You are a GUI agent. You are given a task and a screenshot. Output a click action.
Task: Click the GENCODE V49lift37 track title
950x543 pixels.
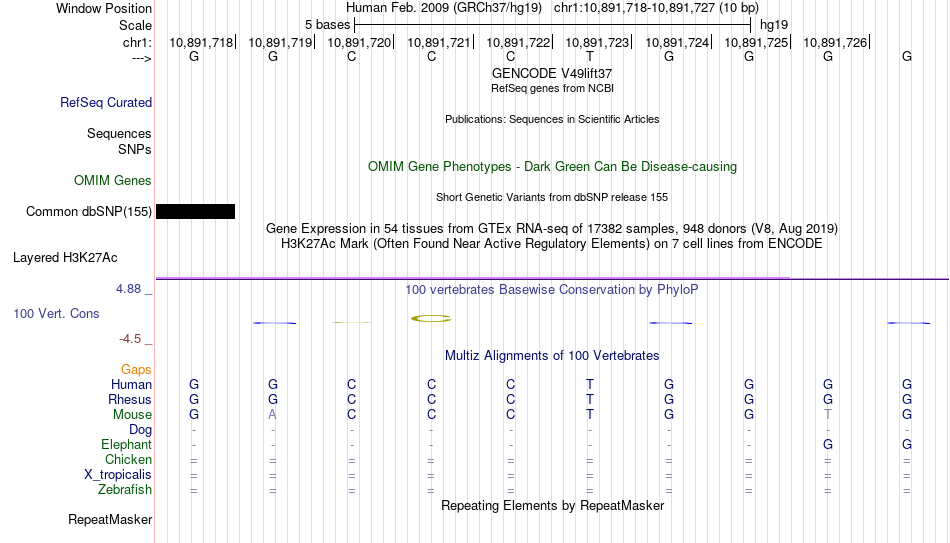pyautogui.click(x=552, y=73)
